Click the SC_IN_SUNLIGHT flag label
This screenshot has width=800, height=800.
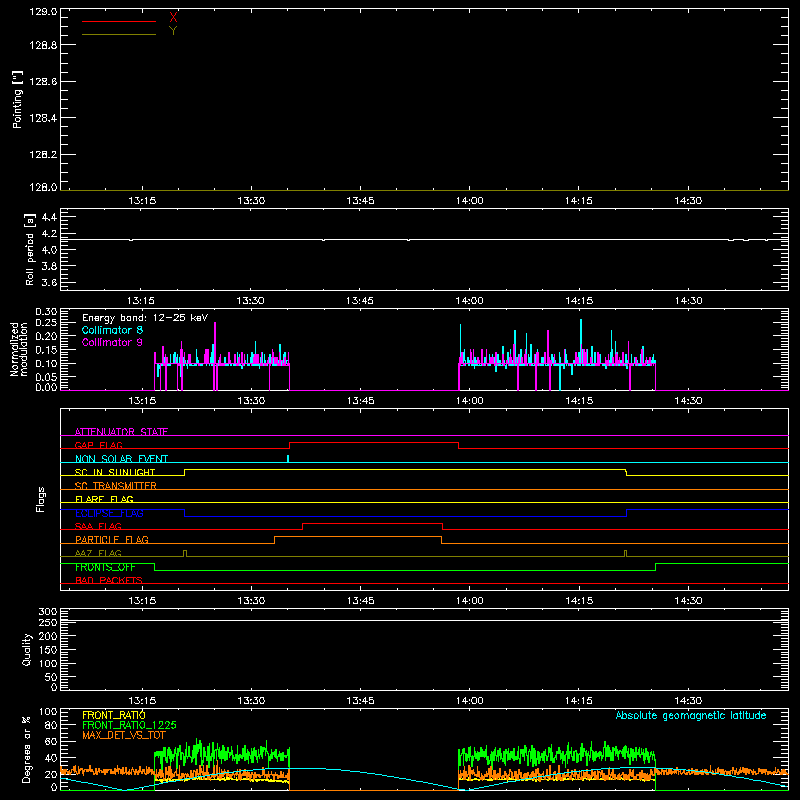click(115, 472)
